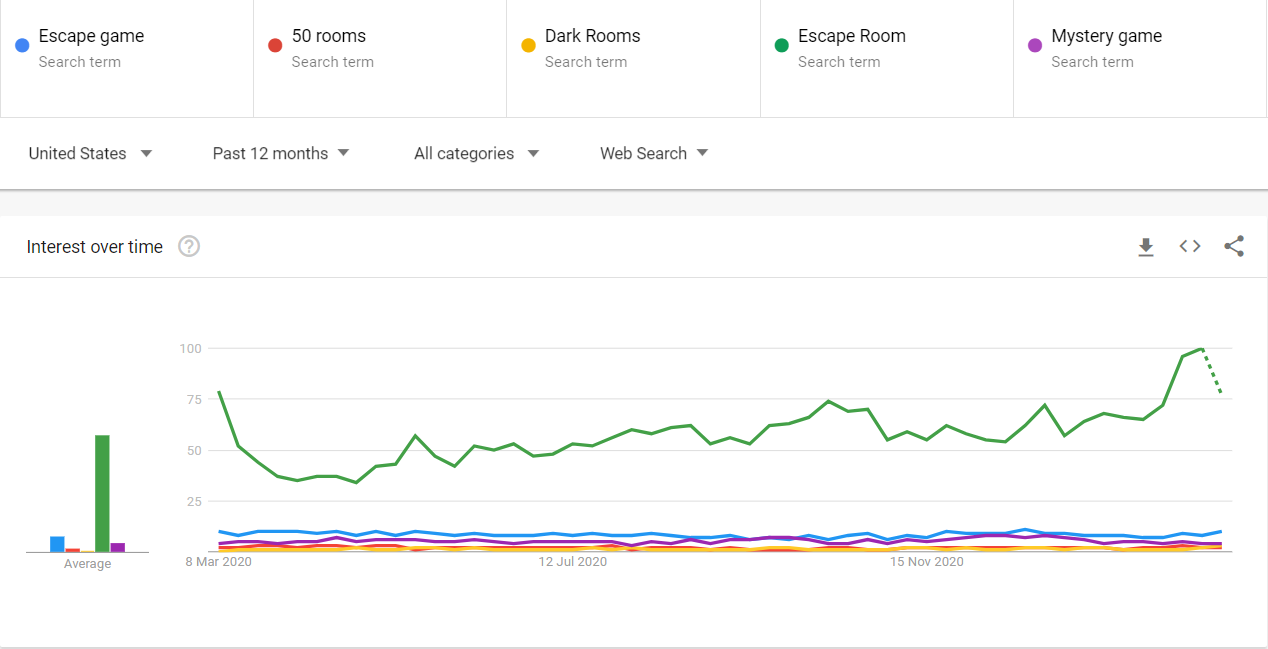Edit the 50 rooms search term

[x=329, y=36]
